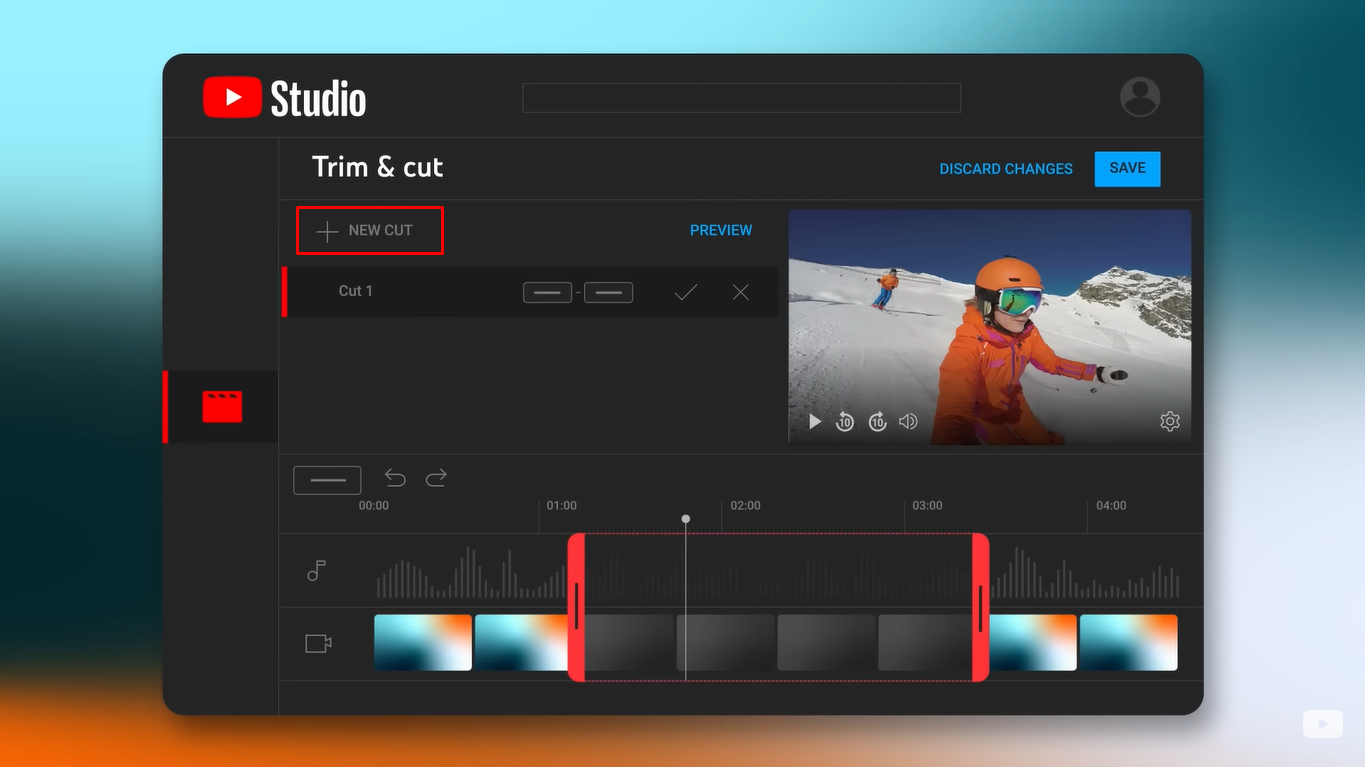Create a new cut
The image size is (1365, 767).
coord(369,230)
